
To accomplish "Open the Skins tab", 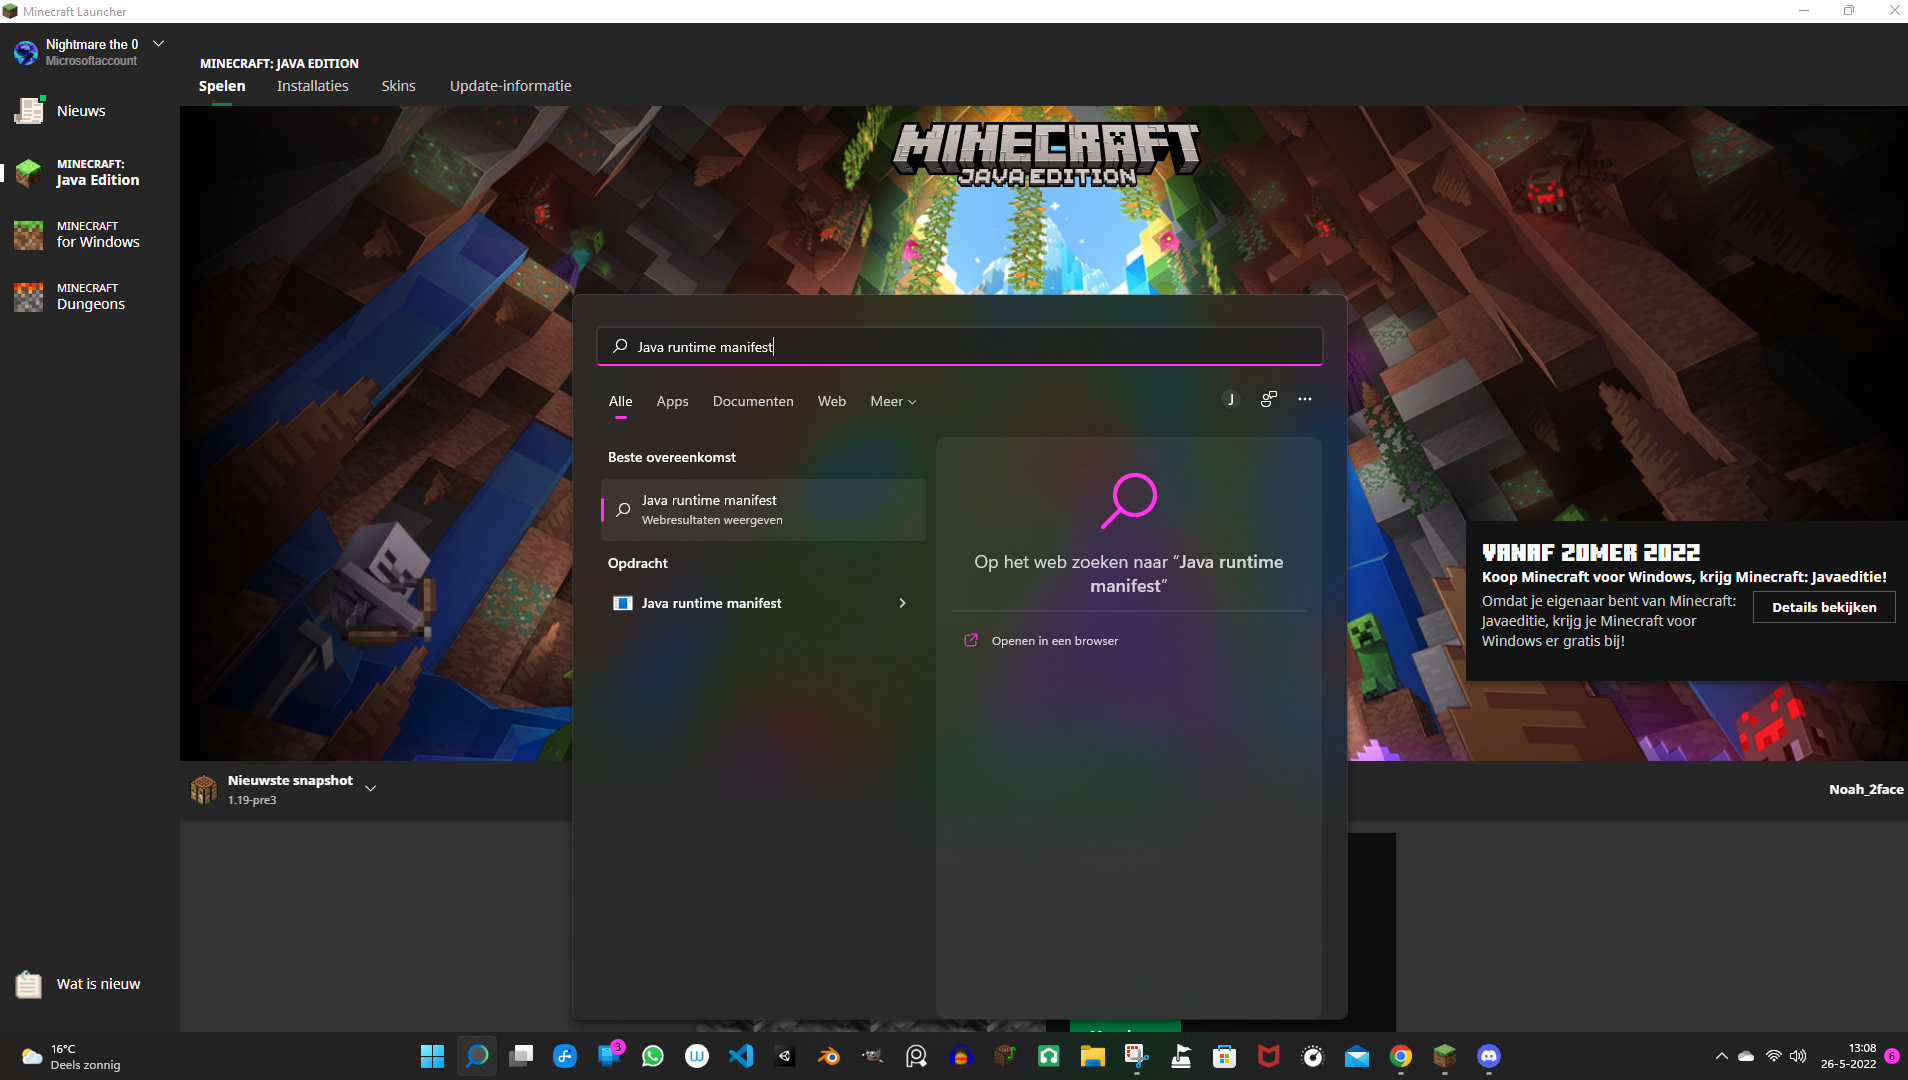I will click(x=398, y=86).
